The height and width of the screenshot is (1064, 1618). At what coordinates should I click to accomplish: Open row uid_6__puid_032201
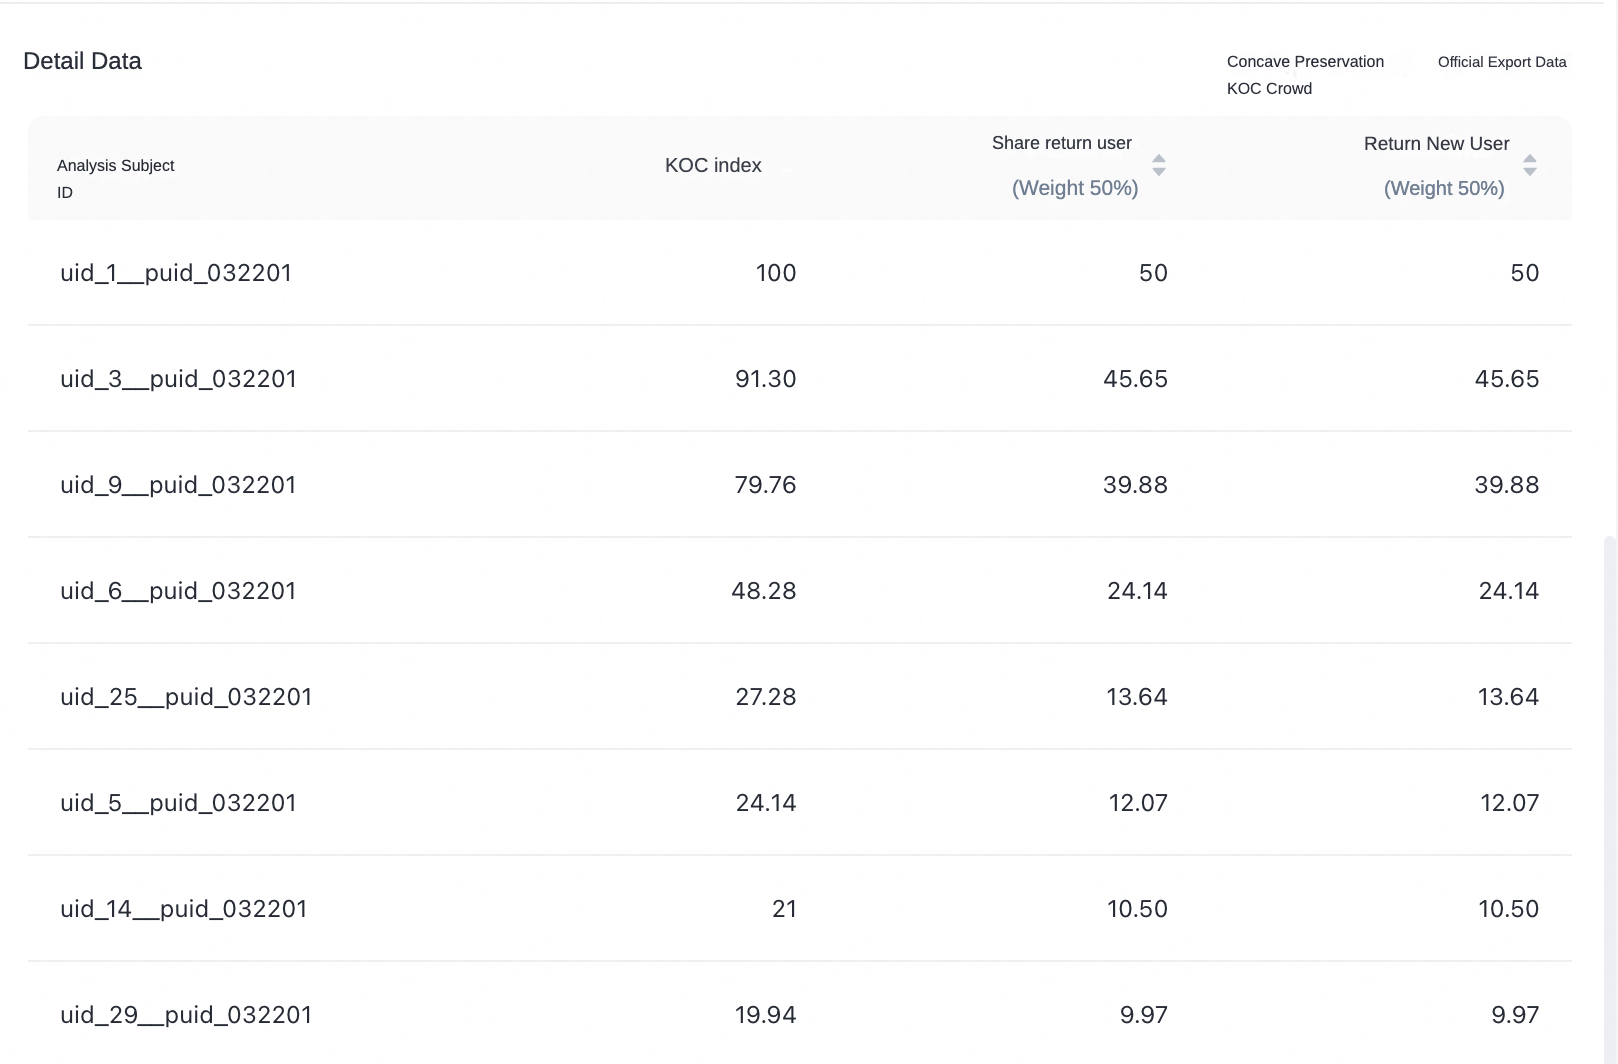tap(800, 590)
